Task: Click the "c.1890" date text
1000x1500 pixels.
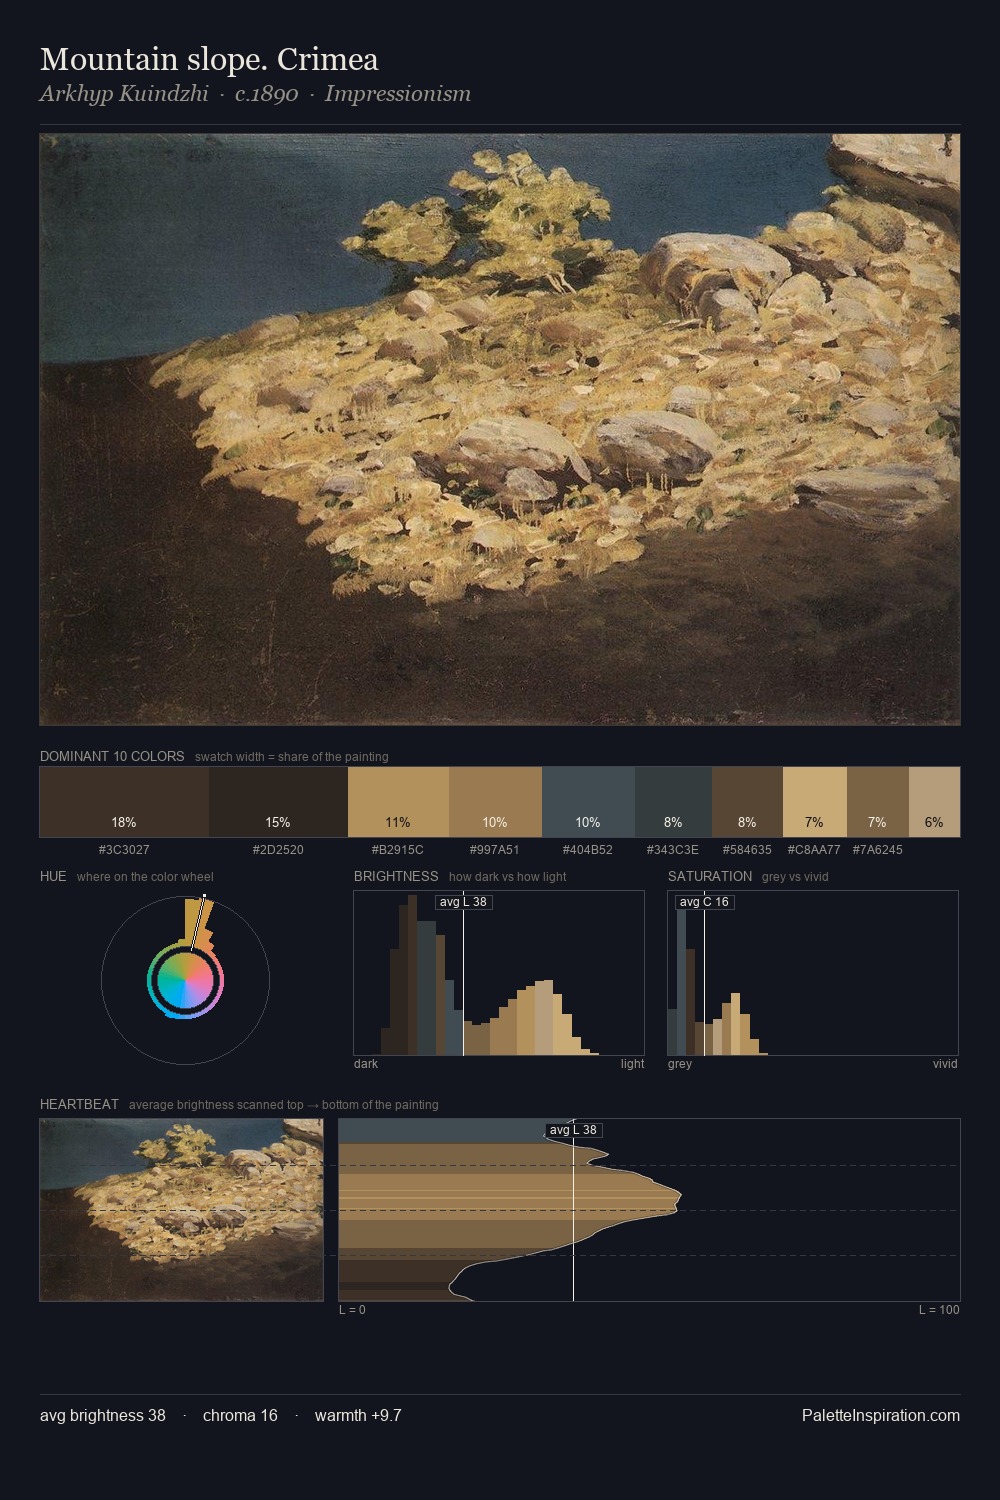Action: 266,94
